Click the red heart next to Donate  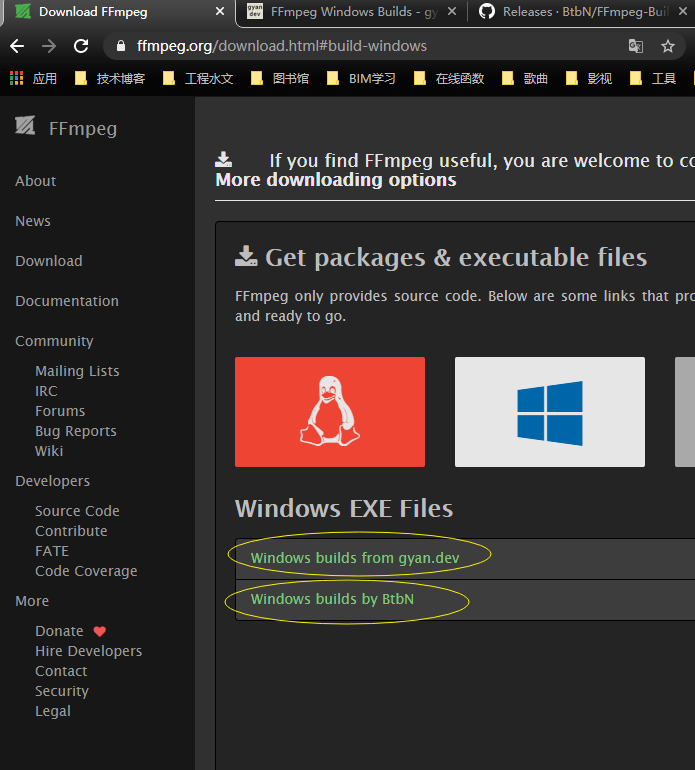pos(100,632)
